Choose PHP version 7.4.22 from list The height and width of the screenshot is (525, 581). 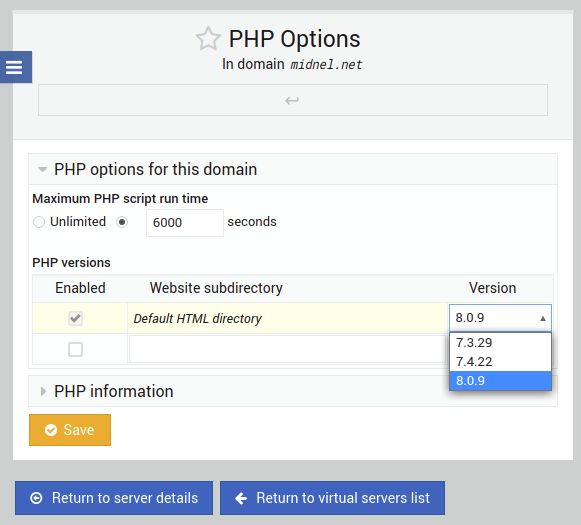(x=500, y=362)
